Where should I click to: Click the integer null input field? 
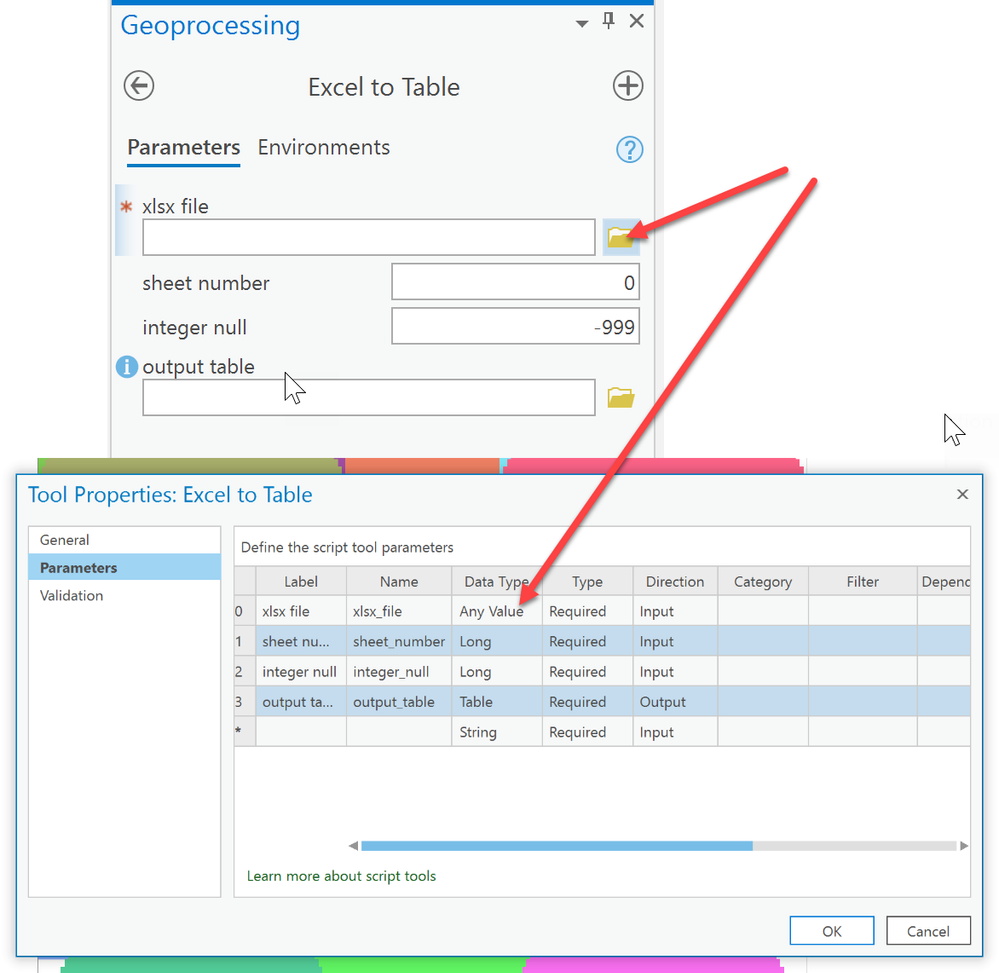coord(515,326)
